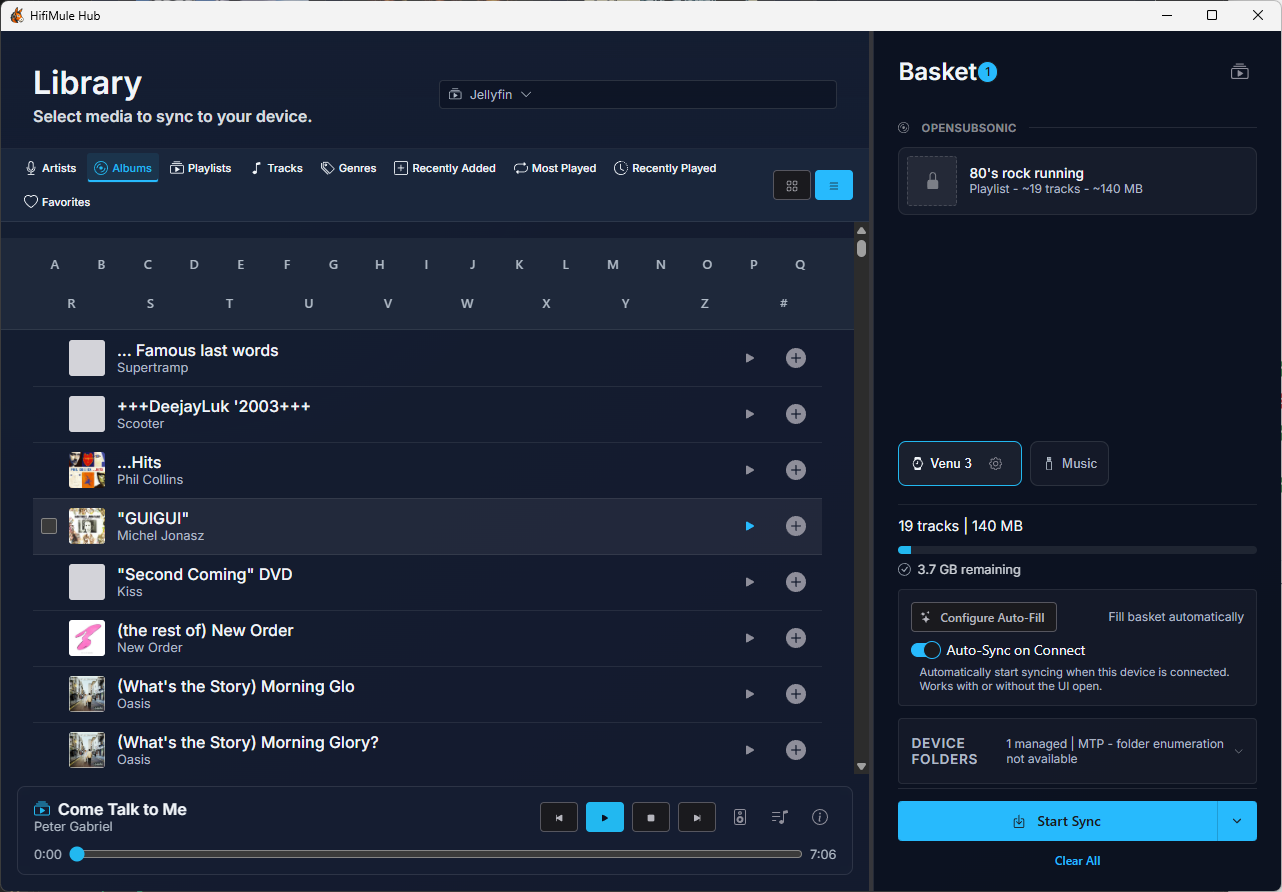Viewport: 1282px width, 892px height.
Task: Stop playback
Action: pos(651,817)
